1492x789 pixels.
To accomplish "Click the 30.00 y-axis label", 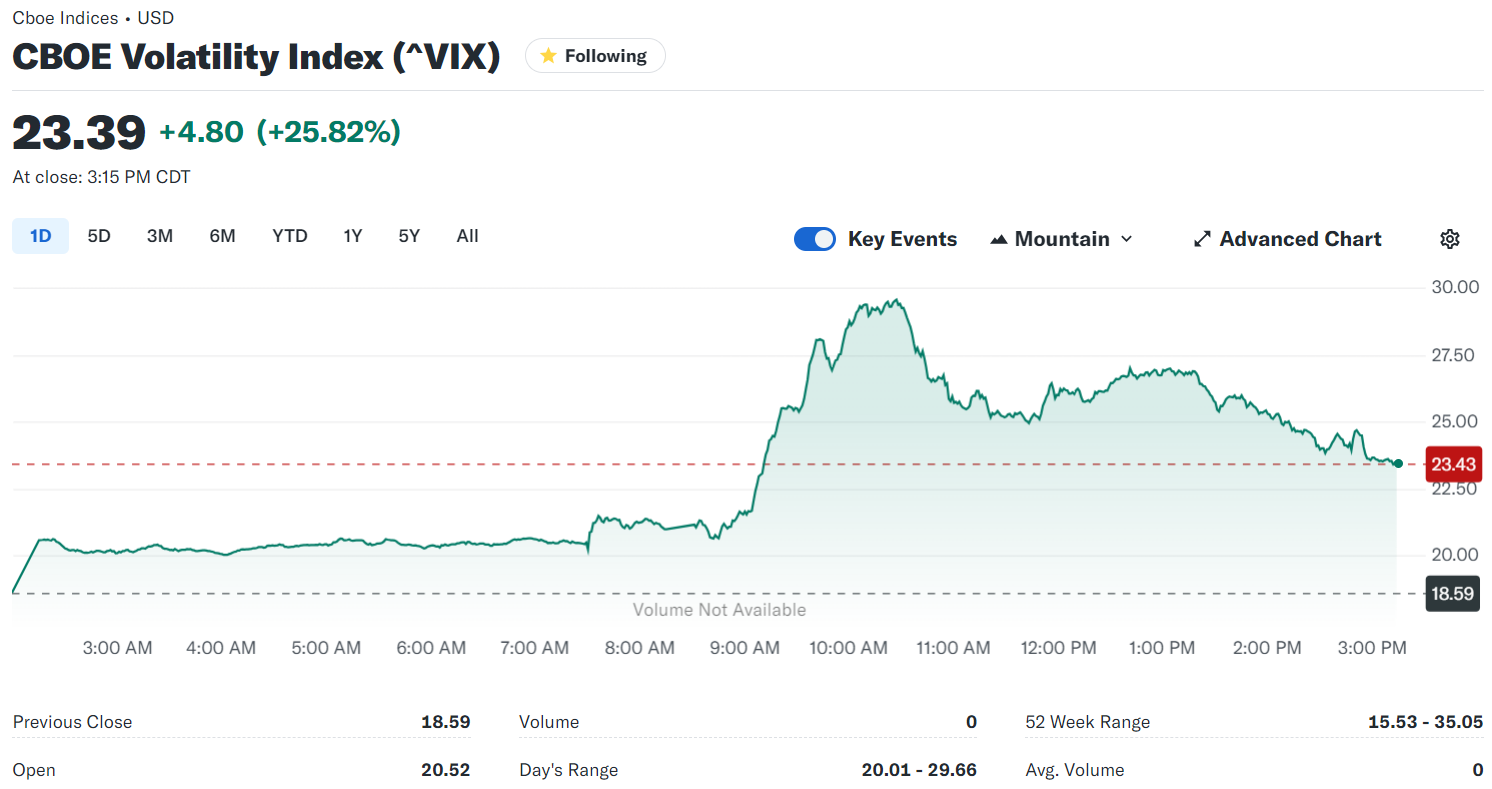I will point(1455,288).
